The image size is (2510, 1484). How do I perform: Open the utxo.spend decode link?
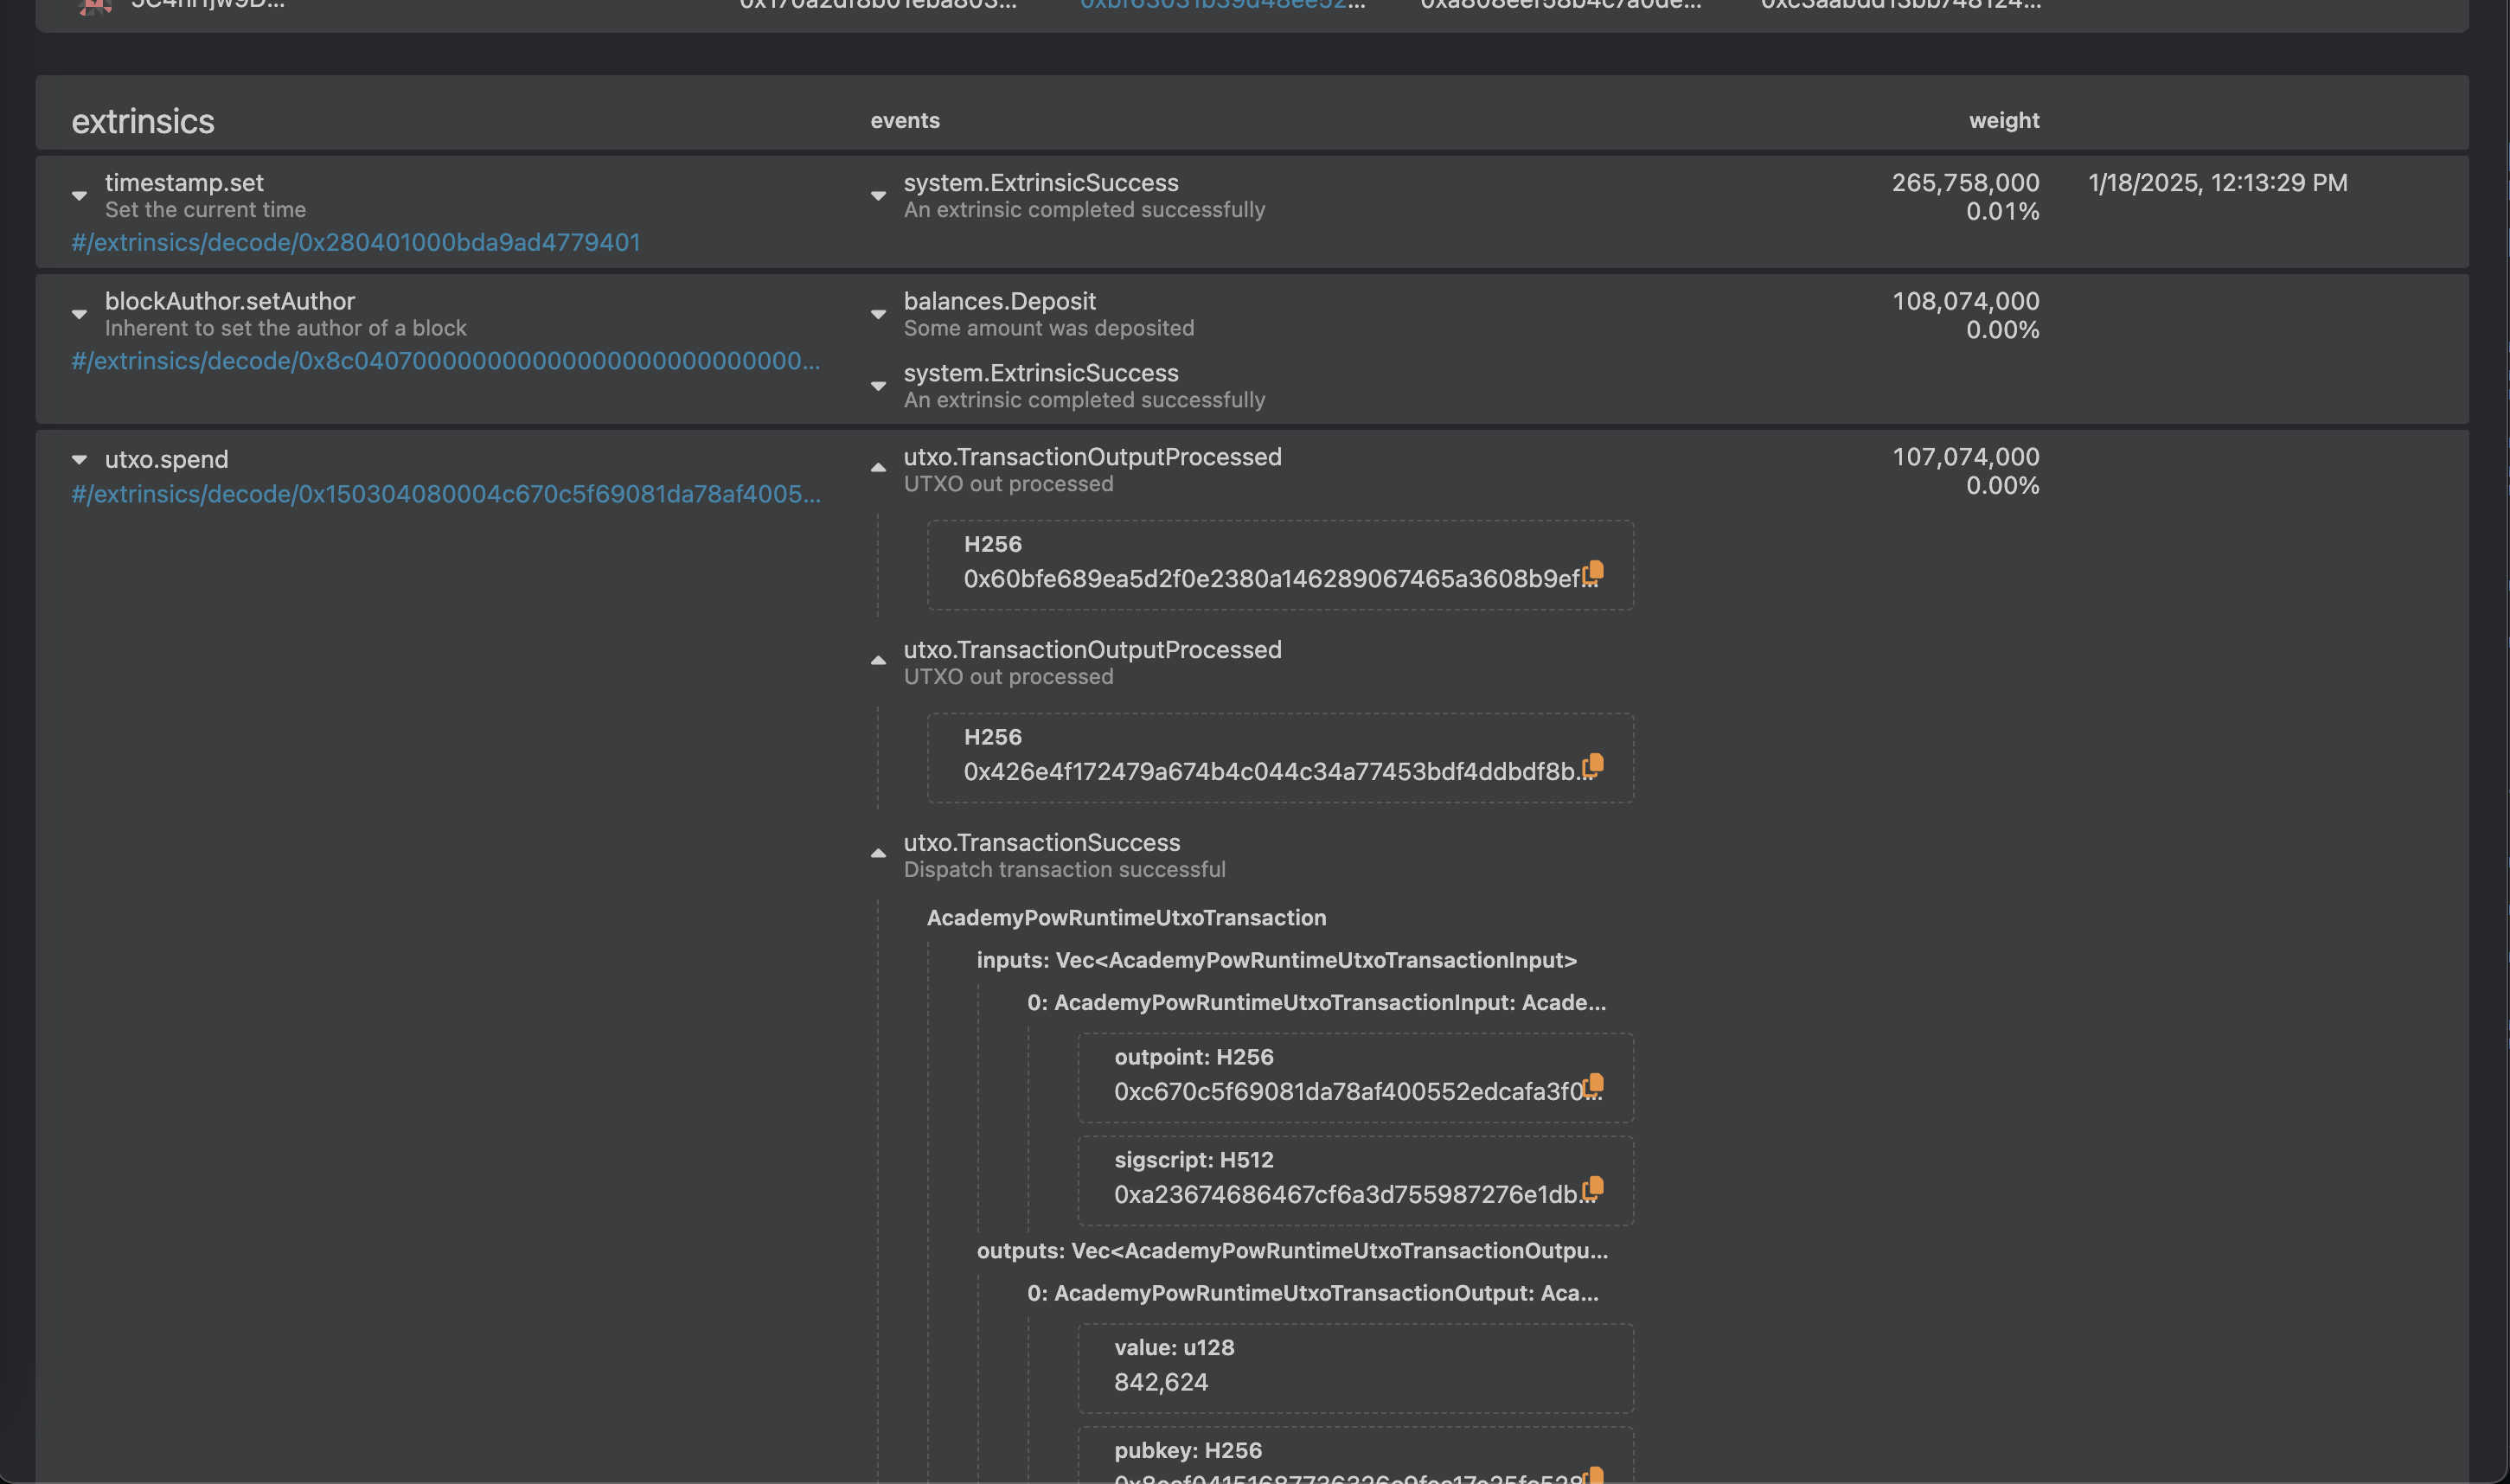click(445, 494)
